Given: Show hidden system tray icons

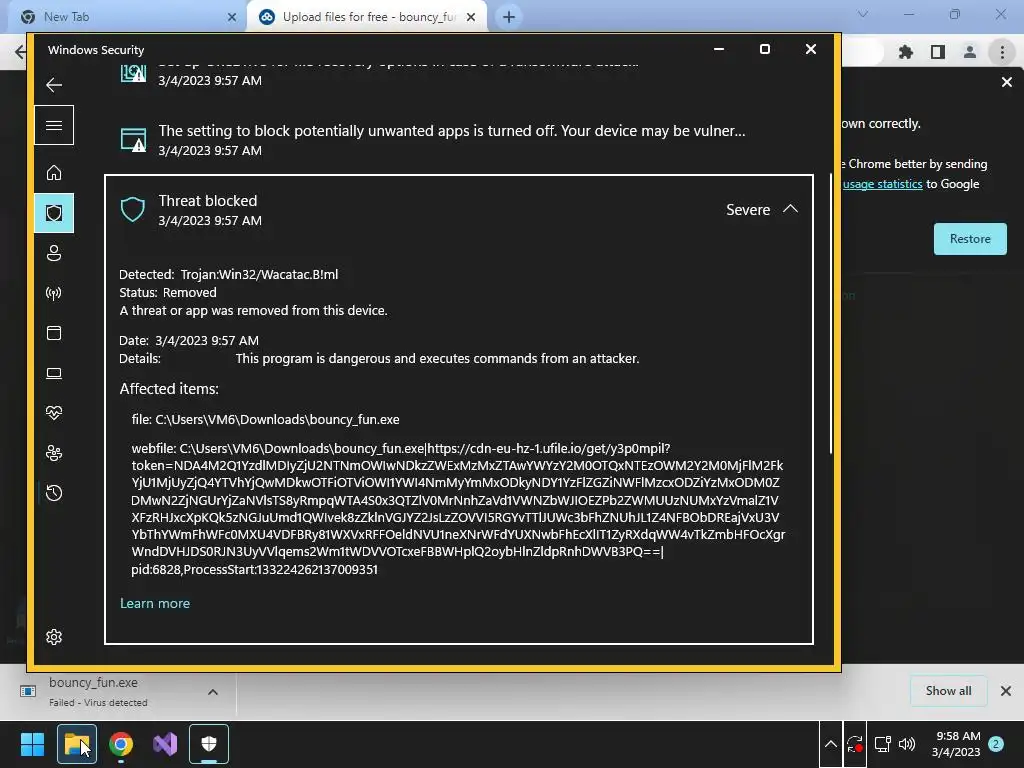Looking at the screenshot, I should point(831,744).
